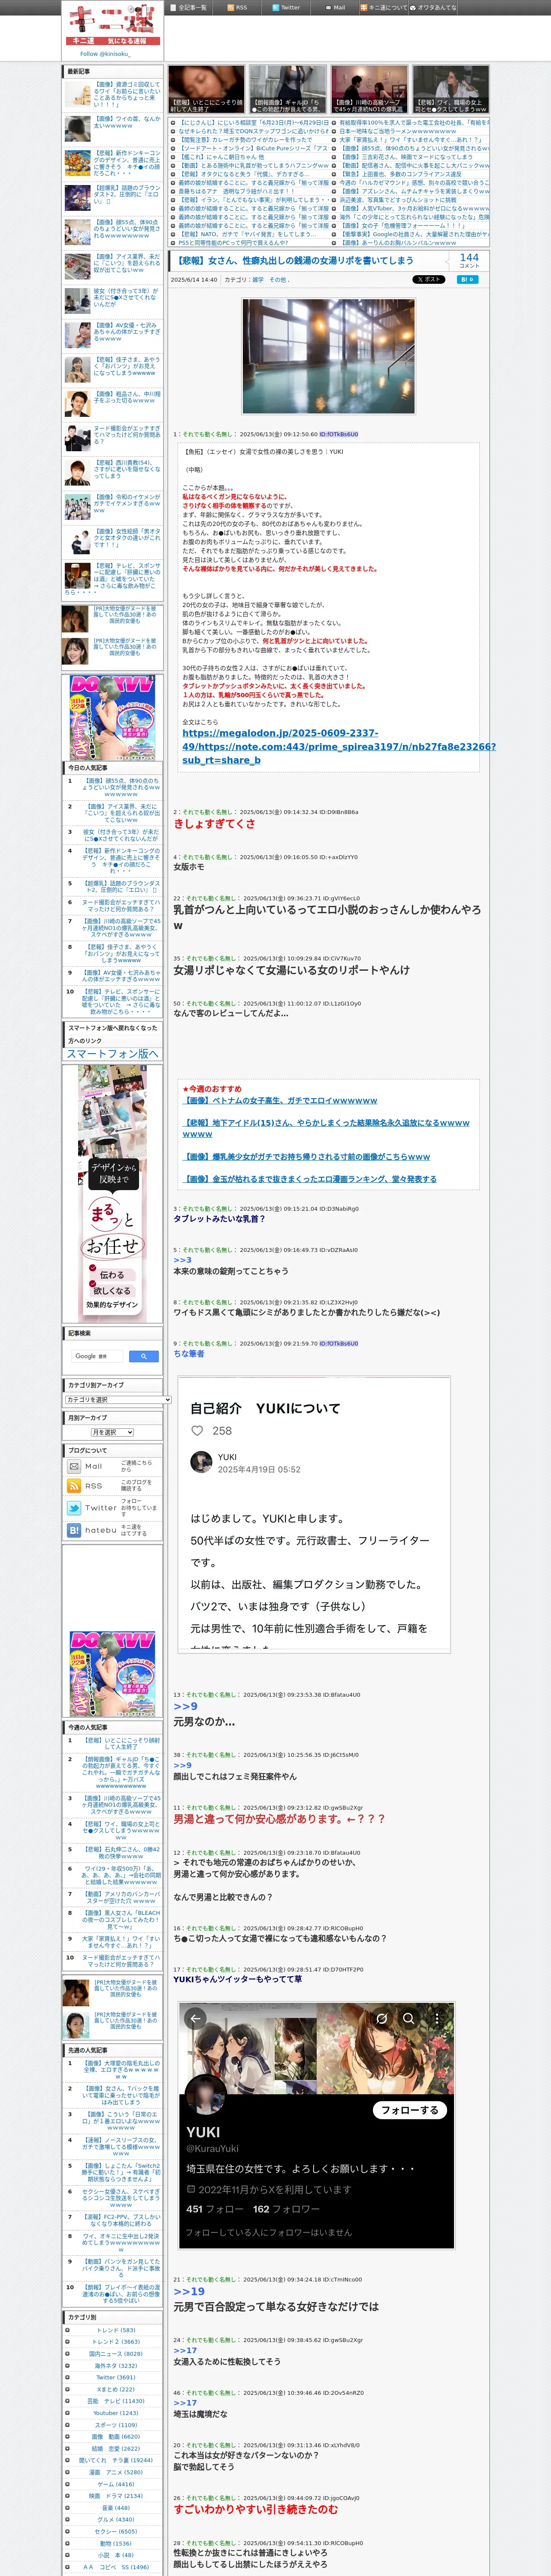Open ranking item 1 腰55点、体90点

tap(121, 787)
